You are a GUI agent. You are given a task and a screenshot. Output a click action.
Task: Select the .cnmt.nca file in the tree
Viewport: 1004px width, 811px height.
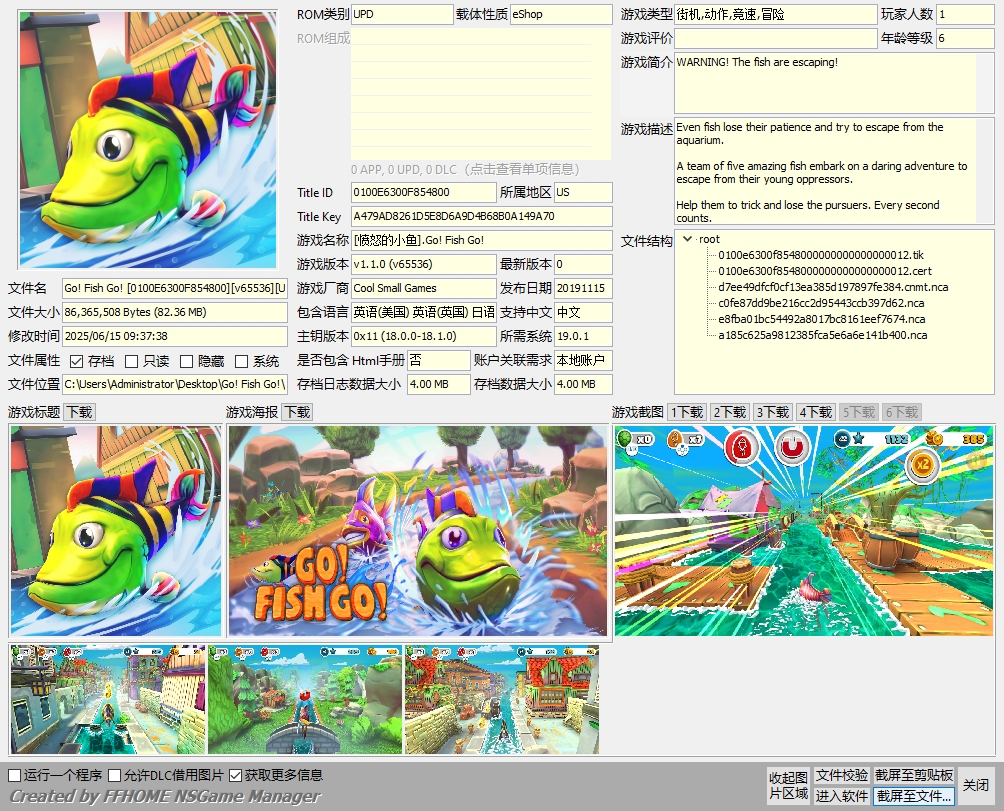(x=832, y=287)
